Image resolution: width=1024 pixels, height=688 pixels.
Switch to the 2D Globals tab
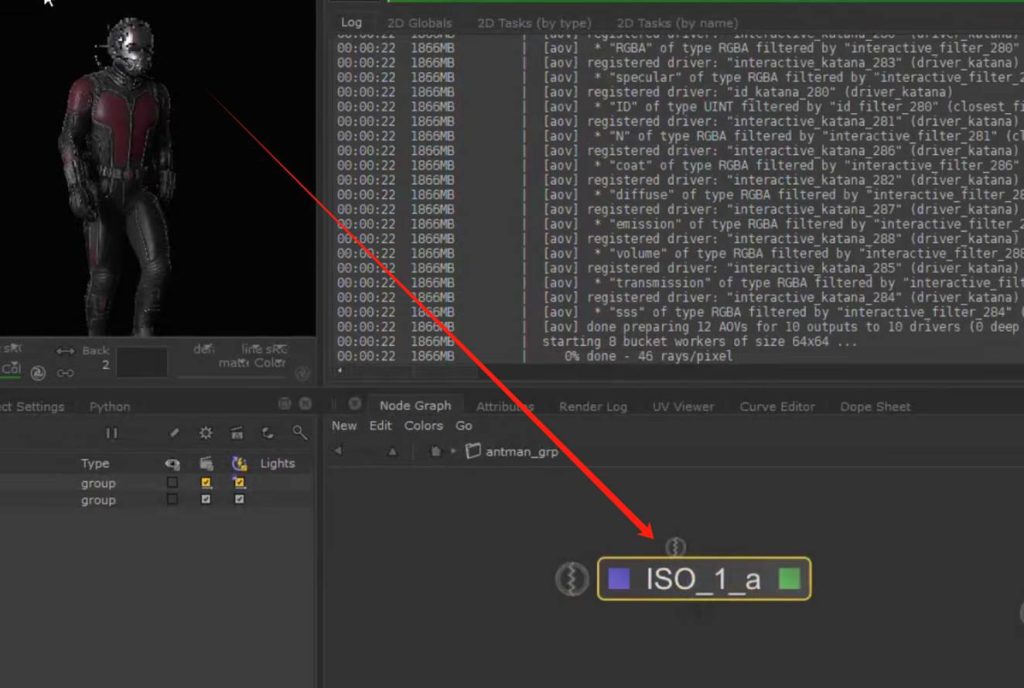click(x=421, y=23)
